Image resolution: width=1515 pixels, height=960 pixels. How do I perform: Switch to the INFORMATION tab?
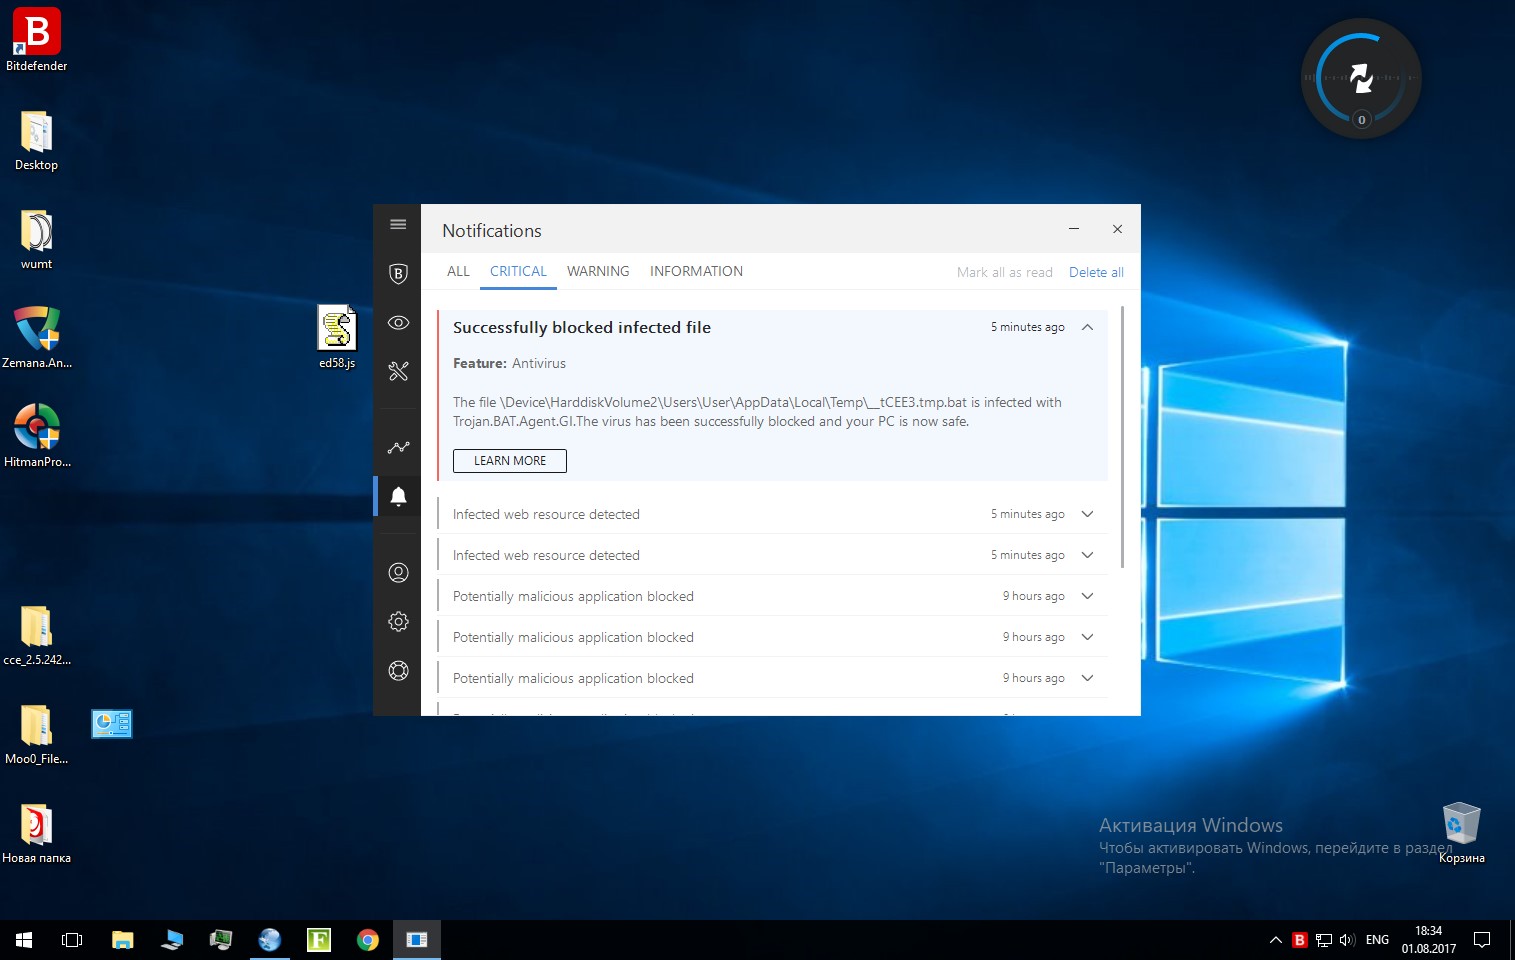pyautogui.click(x=696, y=271)
